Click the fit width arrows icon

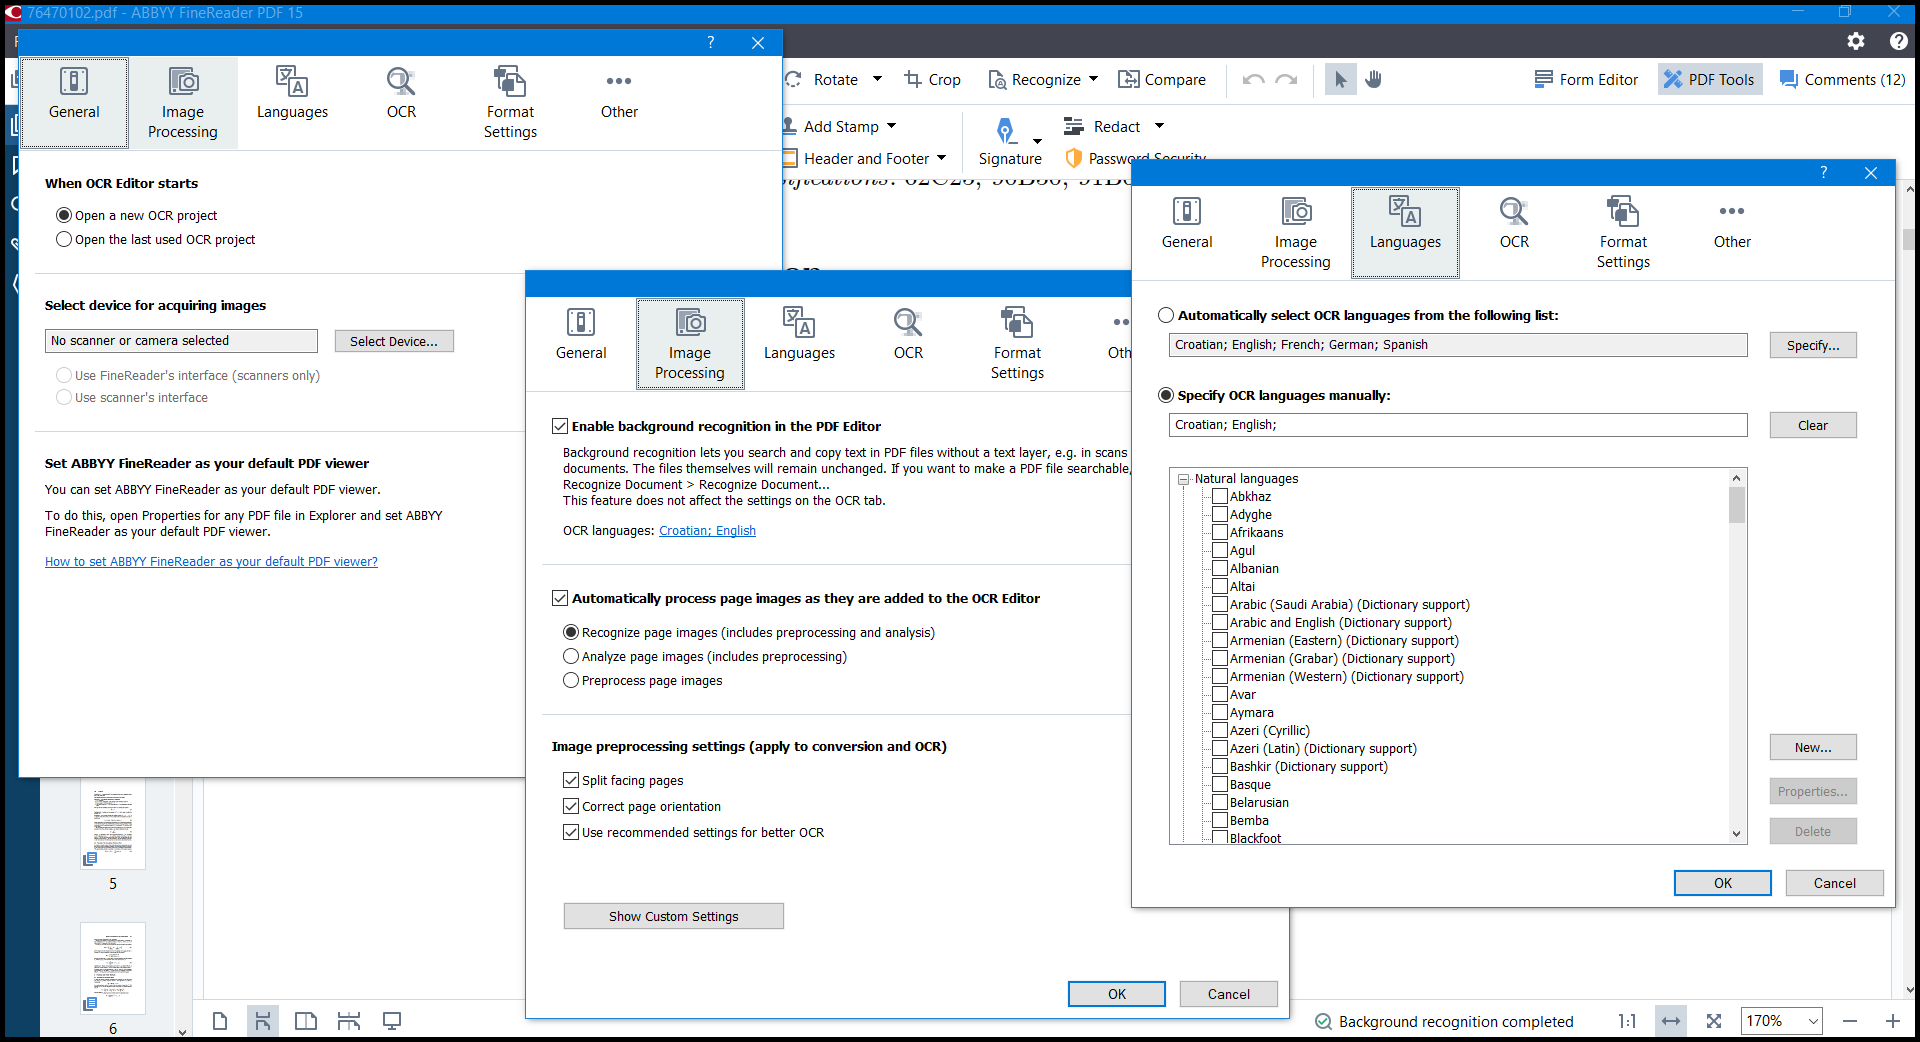point(1671,1021)
